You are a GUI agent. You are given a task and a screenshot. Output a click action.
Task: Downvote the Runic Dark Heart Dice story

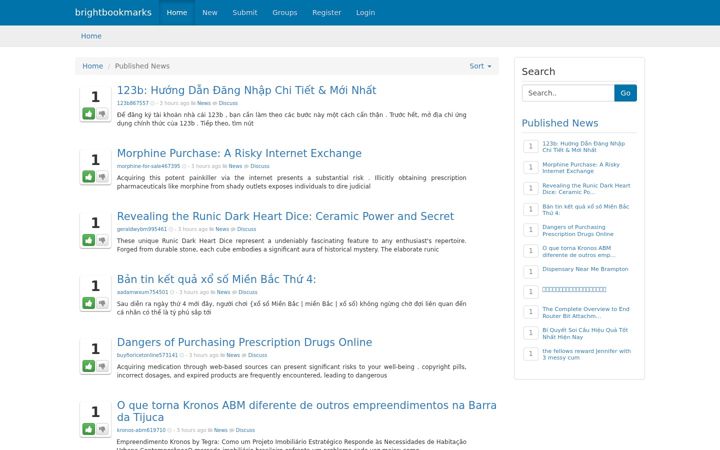(102, 240)
